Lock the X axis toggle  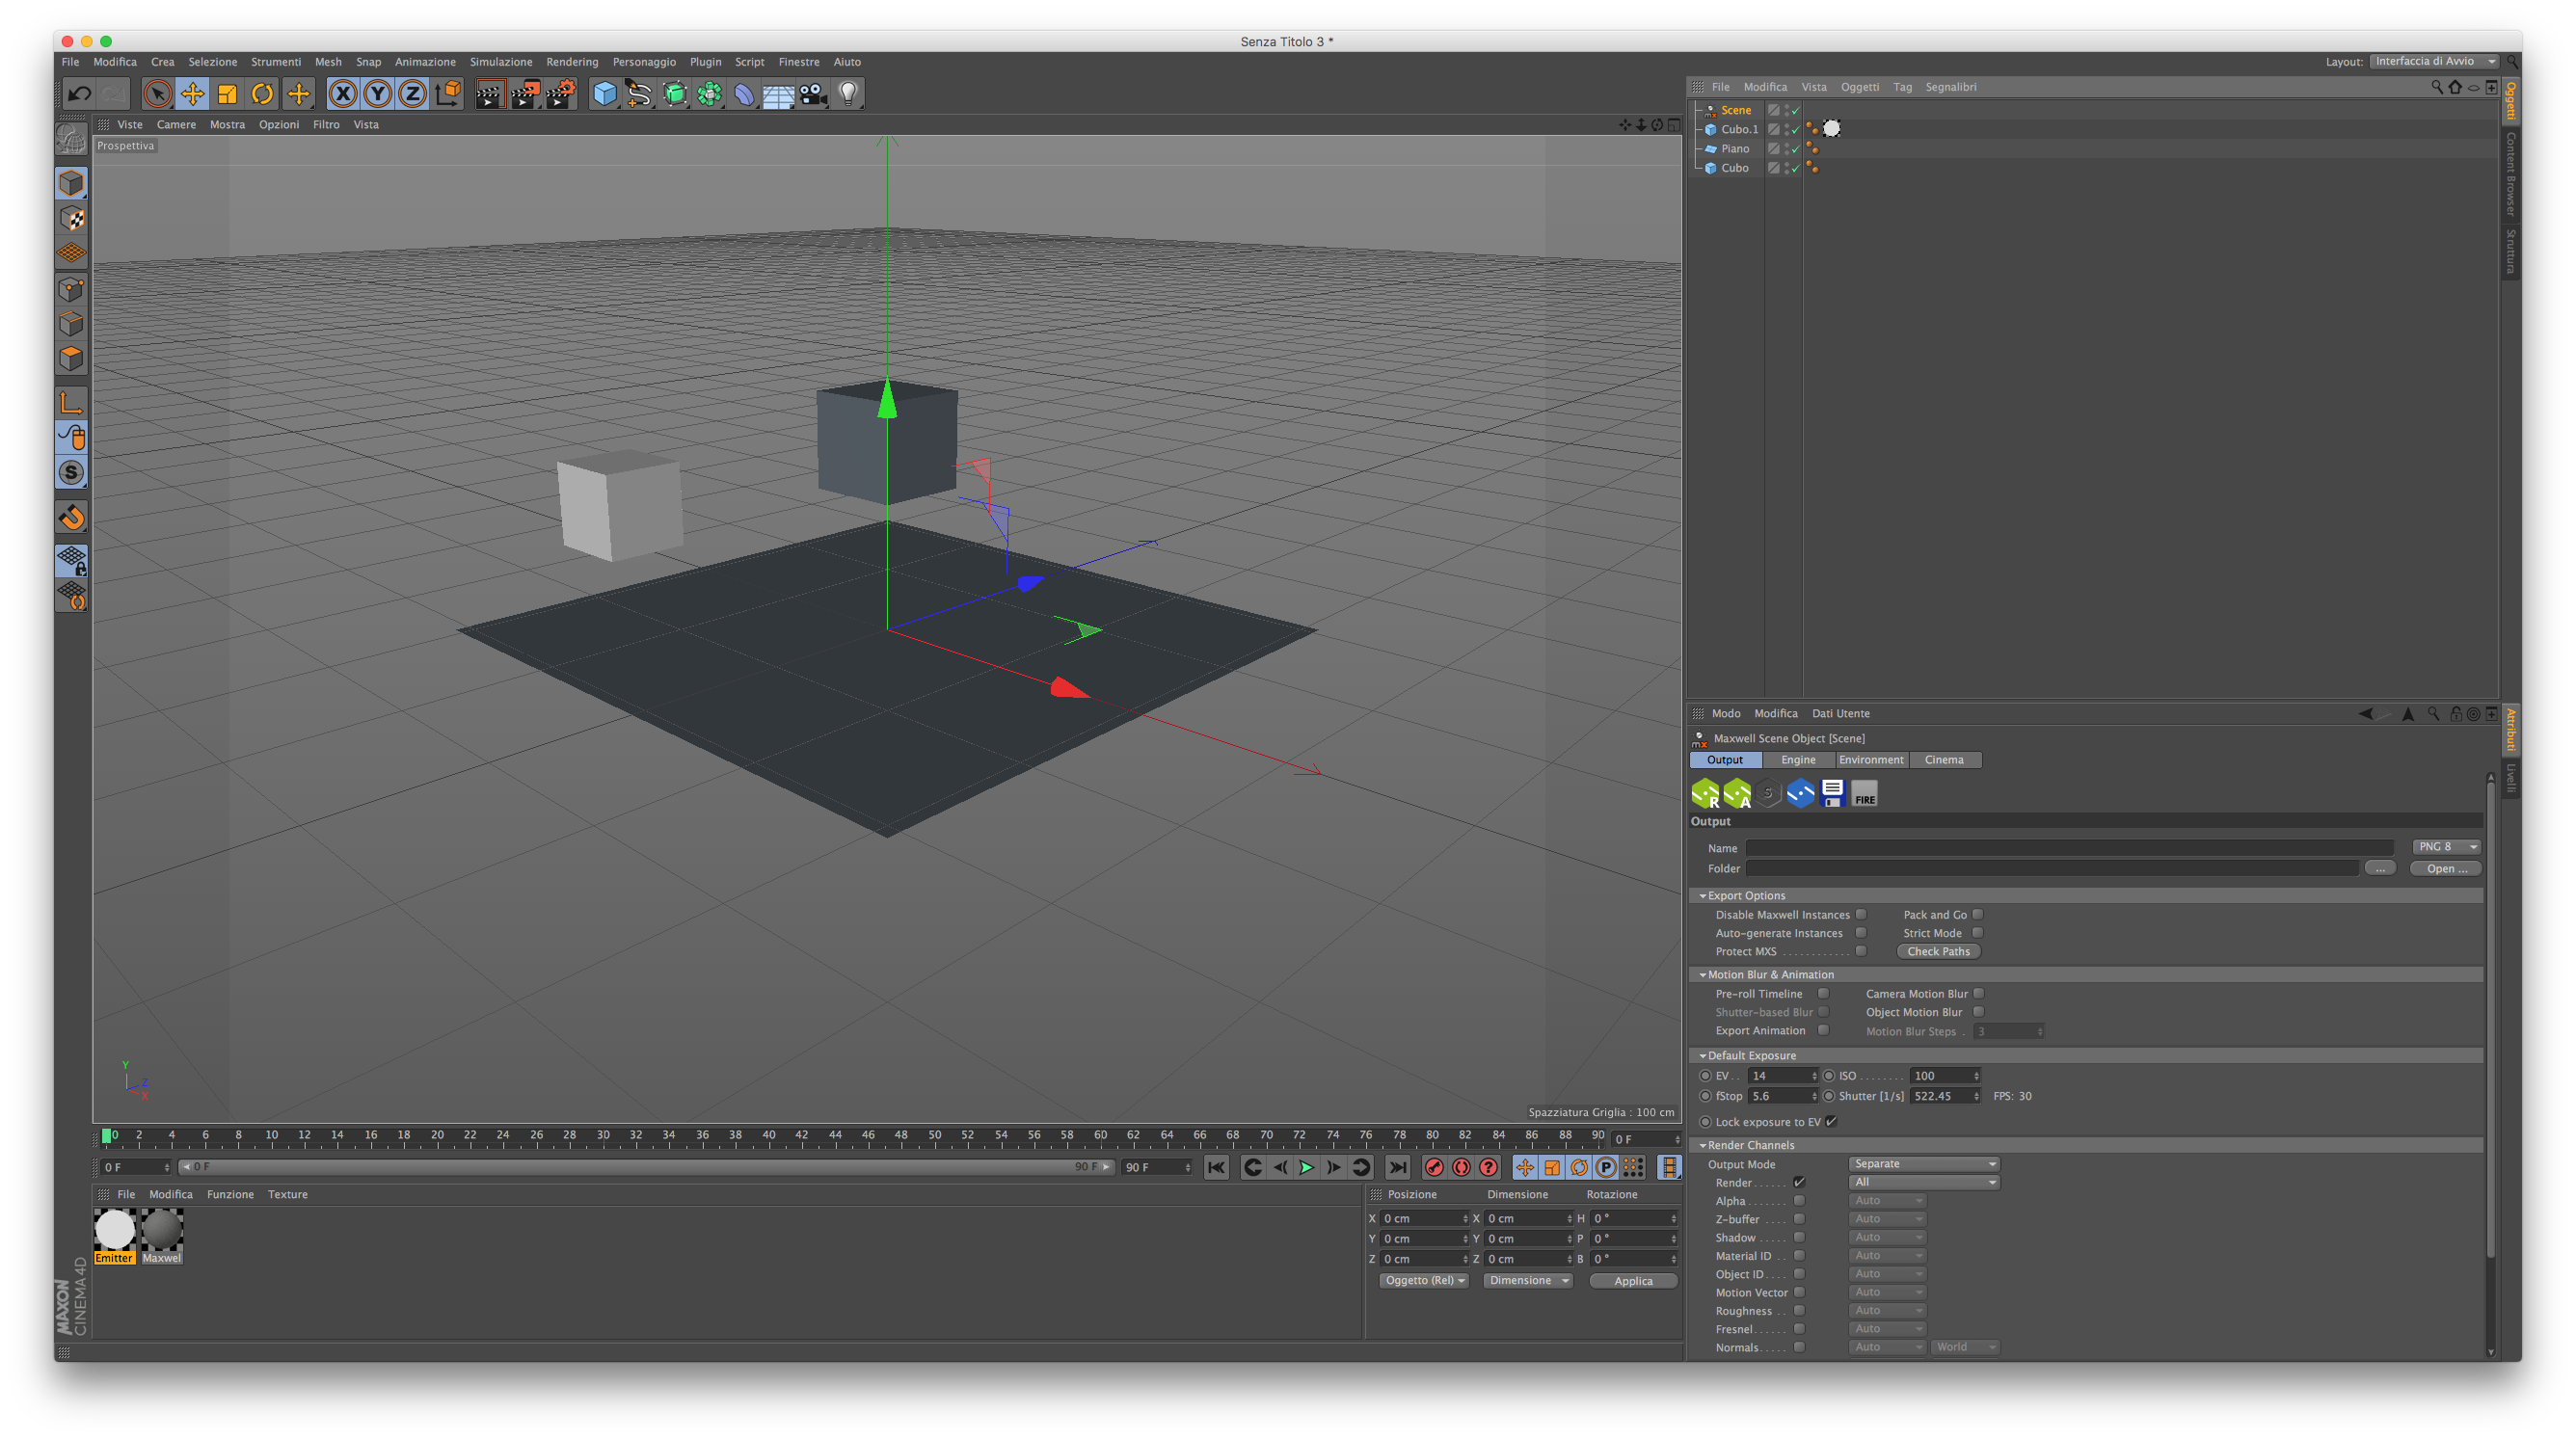click(342, 94)
